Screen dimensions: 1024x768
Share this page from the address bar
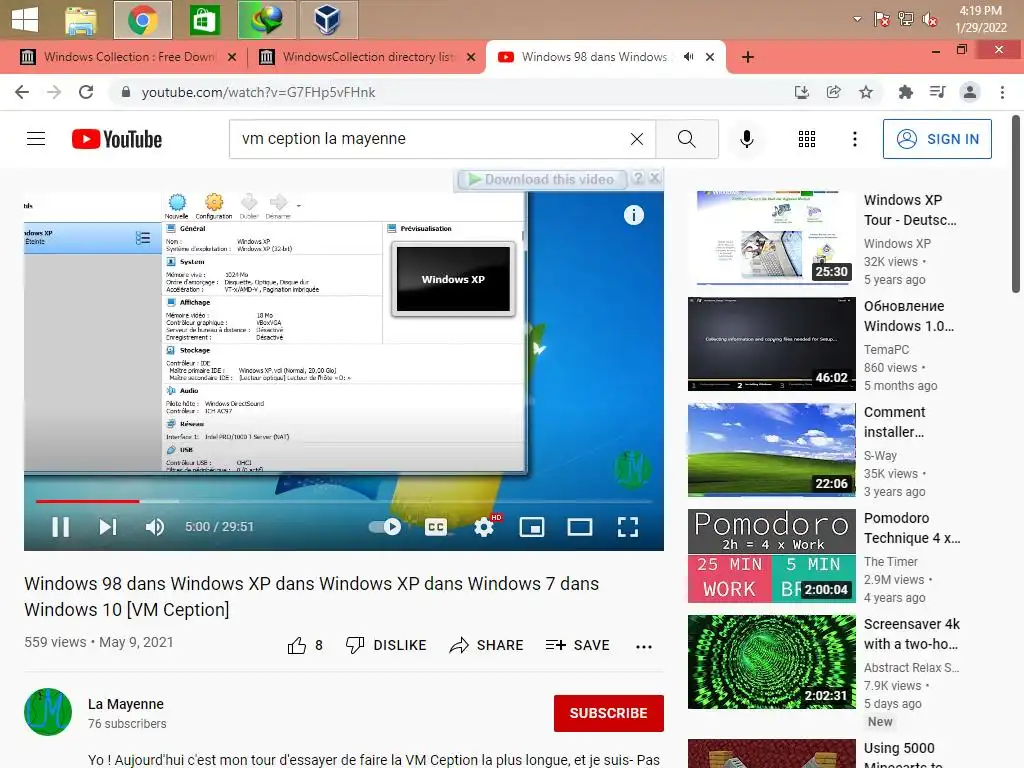[x=833, y=92]
